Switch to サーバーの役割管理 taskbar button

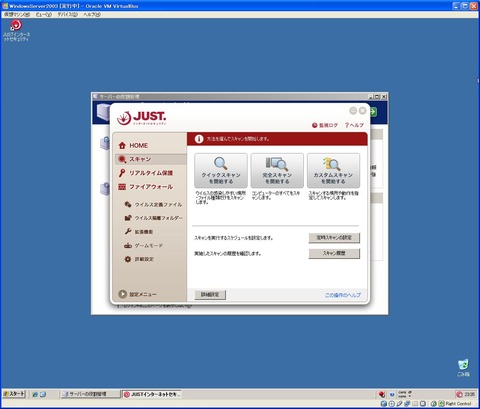pos(91,394)
